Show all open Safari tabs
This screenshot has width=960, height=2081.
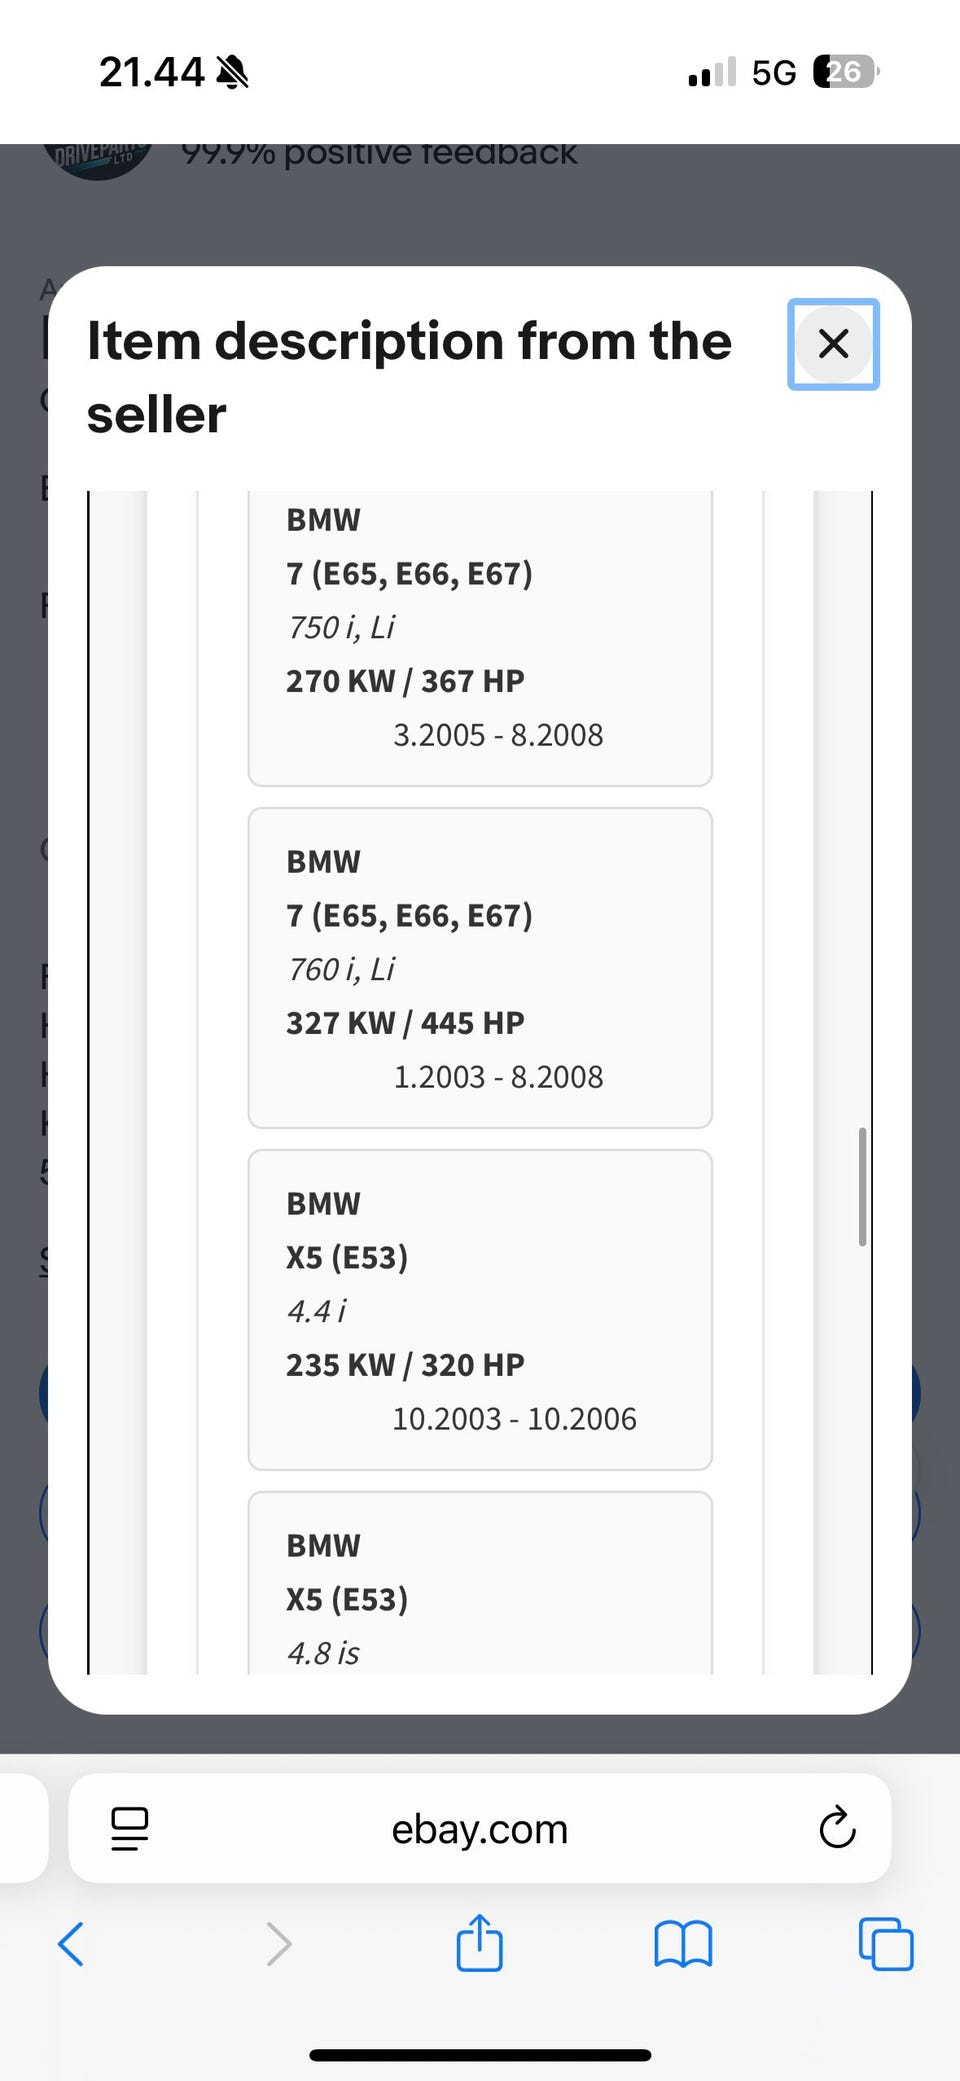[886, 1943]
